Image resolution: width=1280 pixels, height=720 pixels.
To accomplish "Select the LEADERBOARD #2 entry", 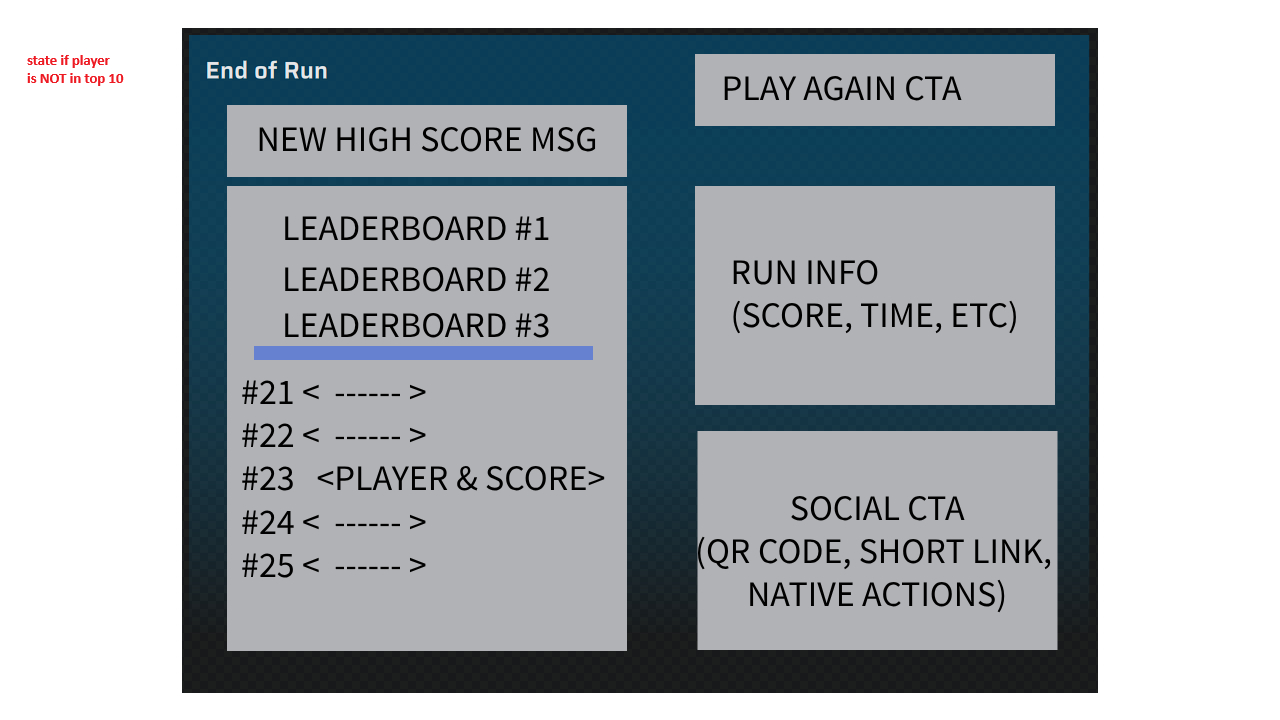I will 416,279.
